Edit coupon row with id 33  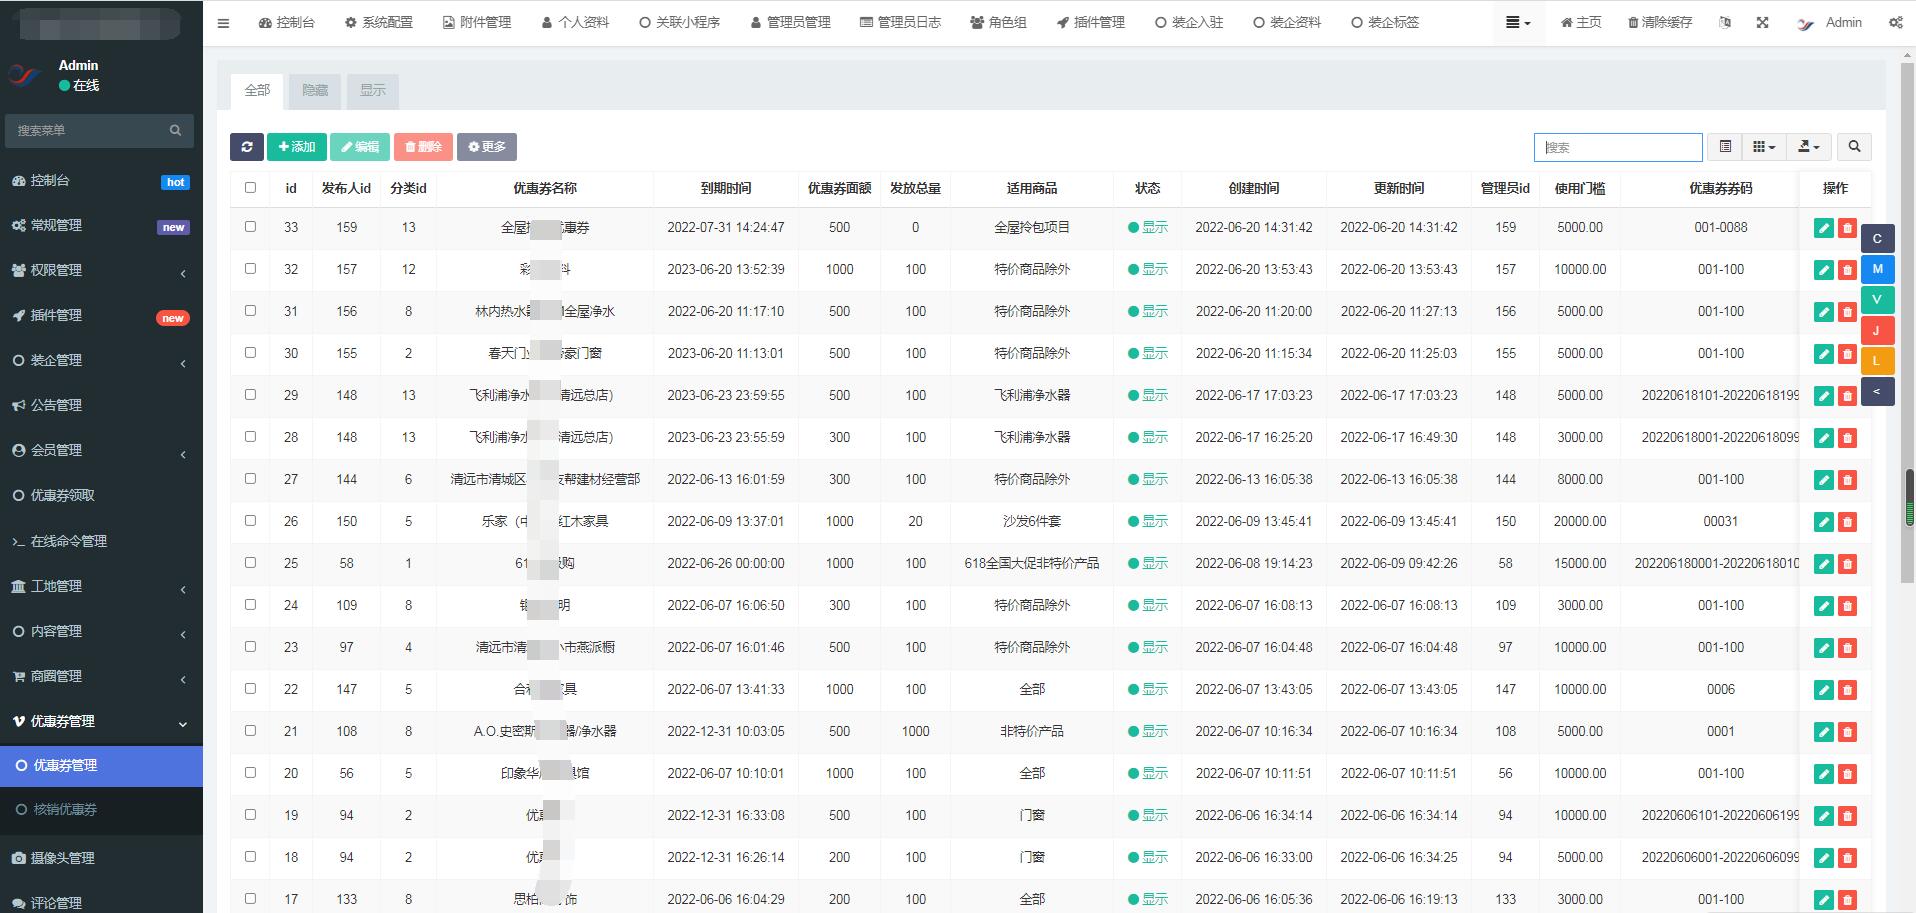(x=1823, y=228)
